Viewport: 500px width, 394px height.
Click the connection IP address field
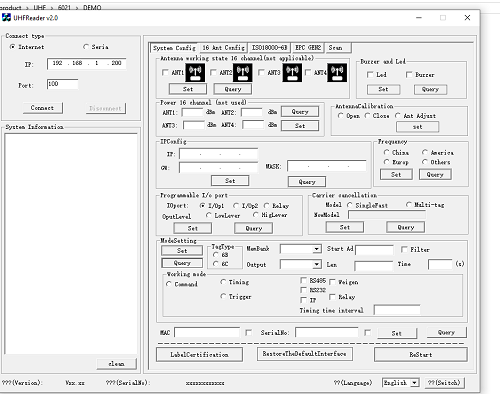pos(87,63)
